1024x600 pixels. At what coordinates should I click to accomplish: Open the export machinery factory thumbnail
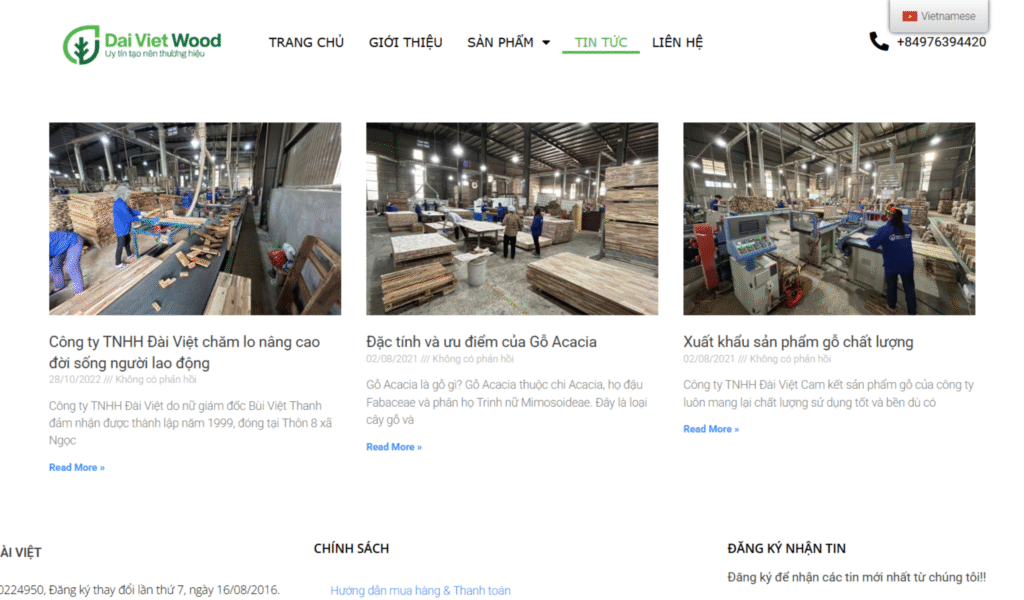[x=829, y=219]
